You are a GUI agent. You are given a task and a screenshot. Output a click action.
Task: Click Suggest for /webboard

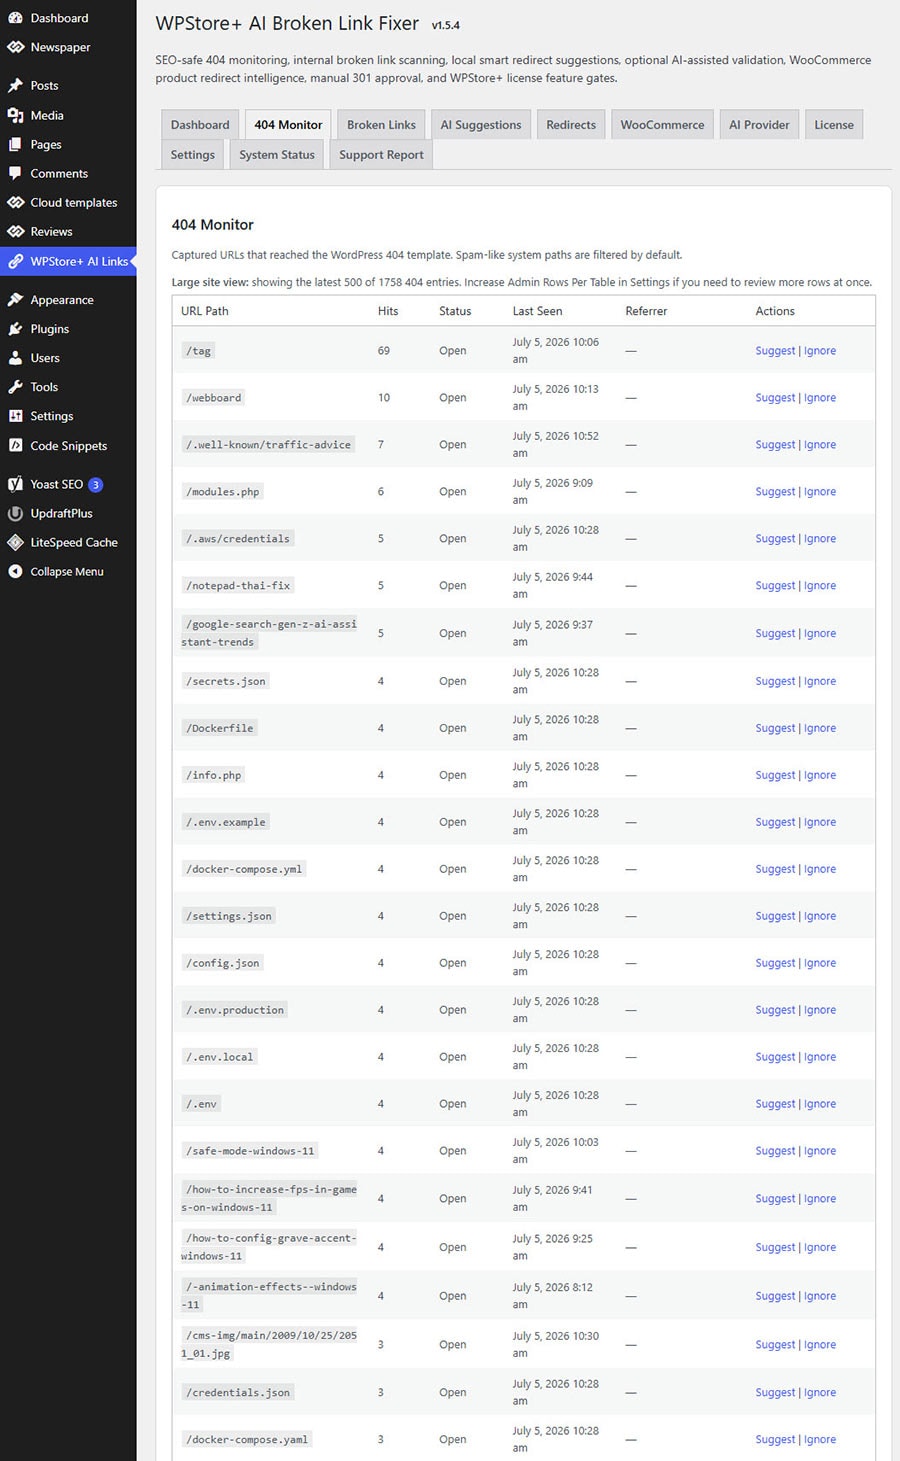click(775, 398)
